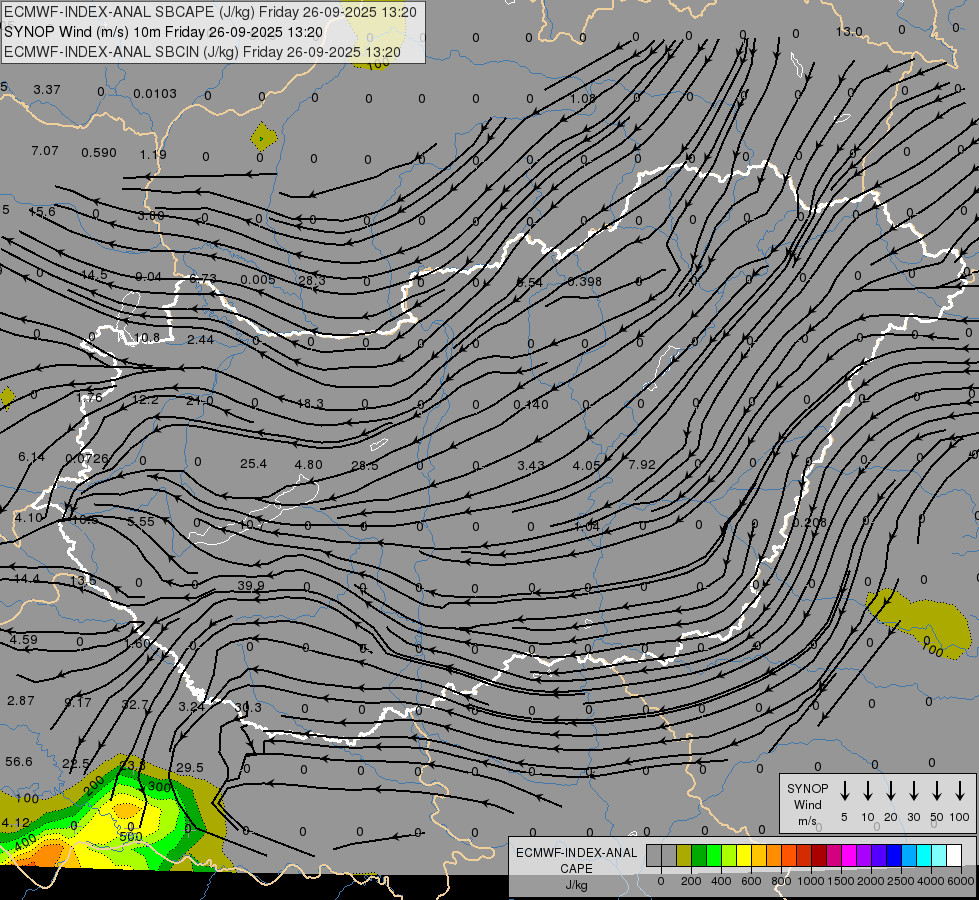Viewport: 979px width, 900px height.
Task: Click the 2.87 value on the map
Action: tap(21, 701)
